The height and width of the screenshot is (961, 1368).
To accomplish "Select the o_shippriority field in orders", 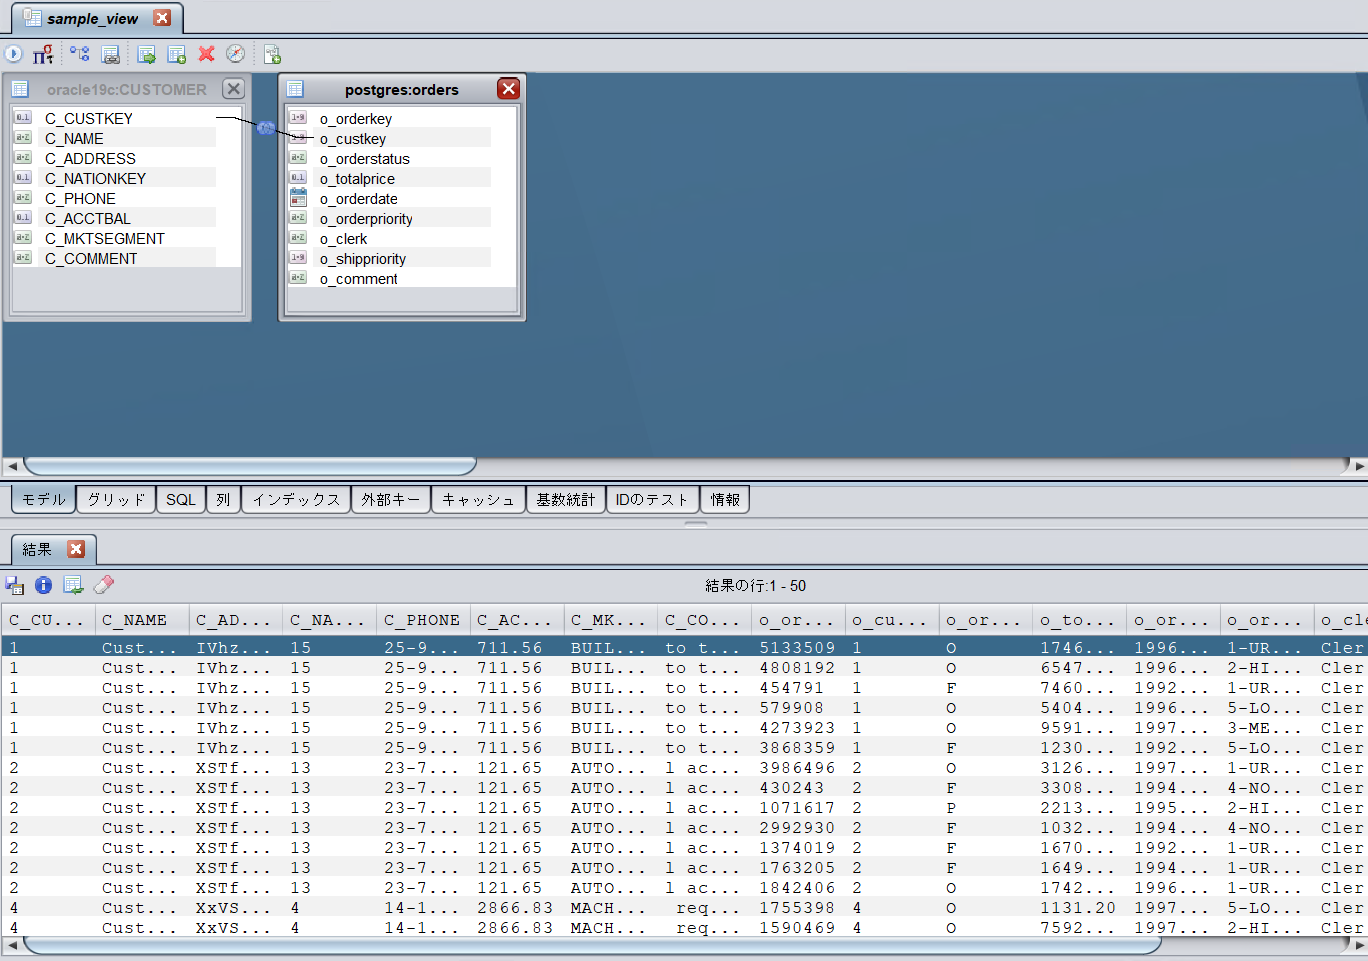I will (x=363, y=259).
